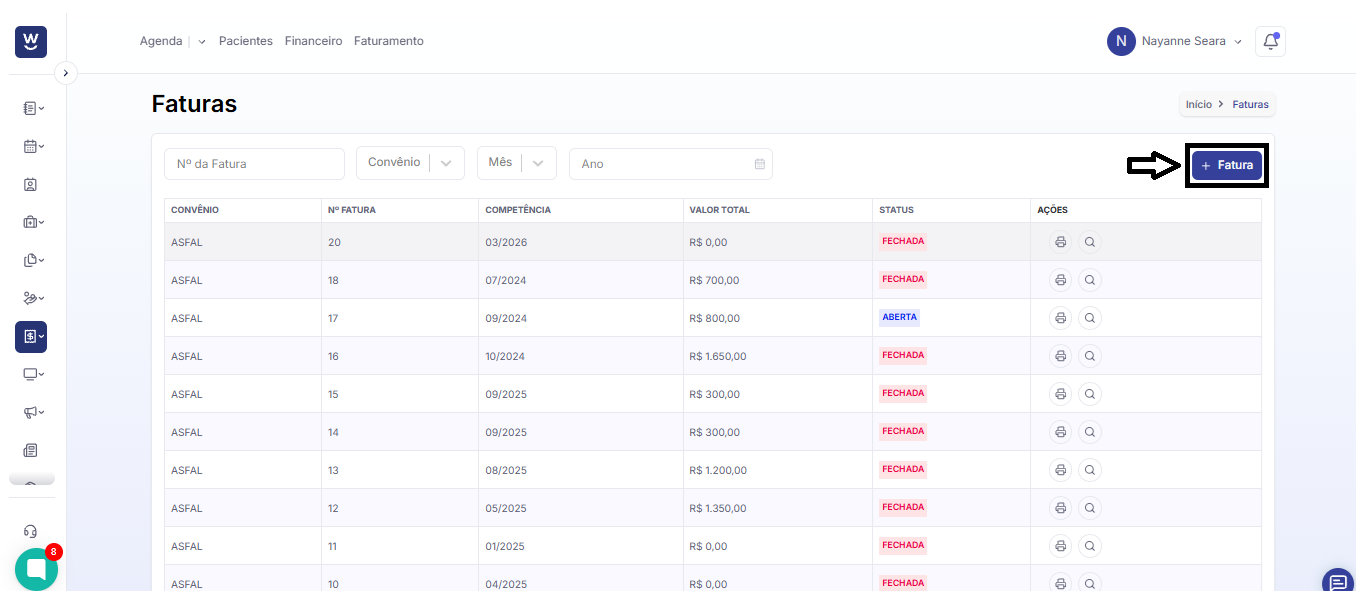Click the value R$ 1.350,00

click(718, 508)
